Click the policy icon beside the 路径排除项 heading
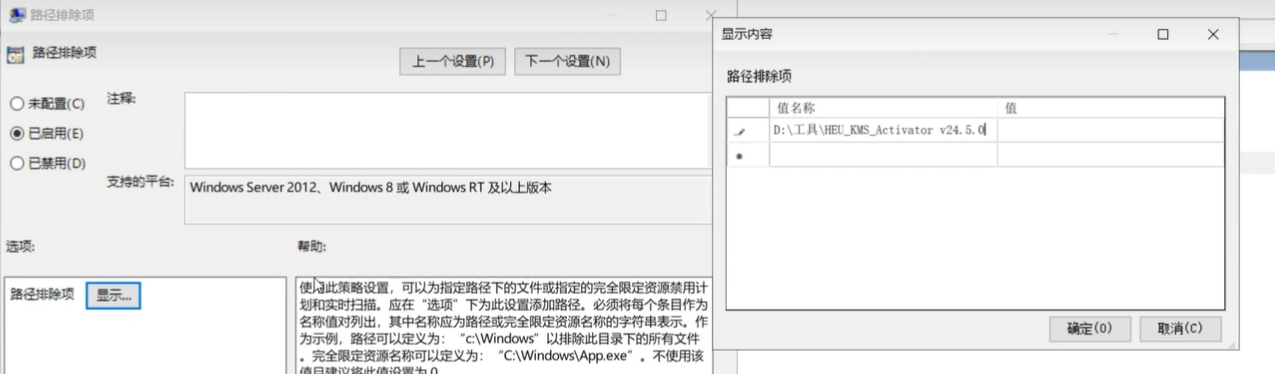Image resolution: width=1275 pixels, height=374 pixels. click(15, 55)
